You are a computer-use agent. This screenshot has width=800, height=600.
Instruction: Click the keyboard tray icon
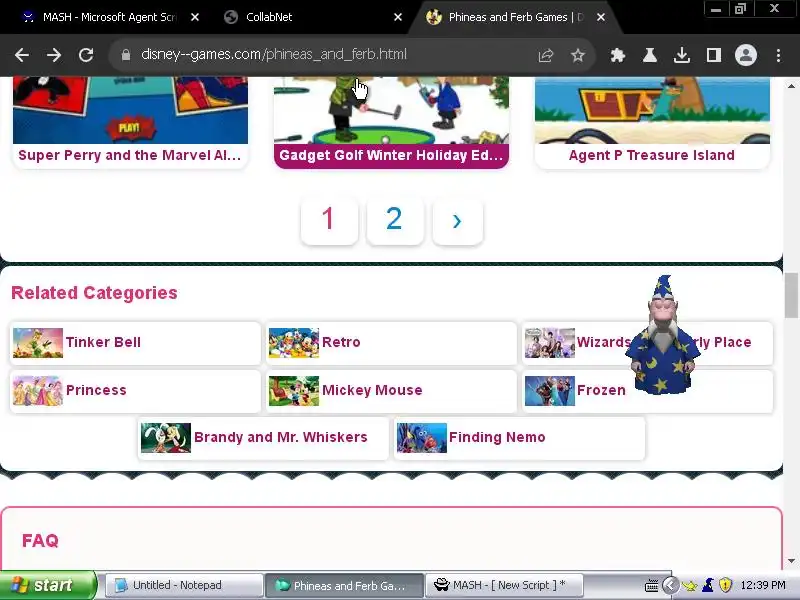(652, 586)
